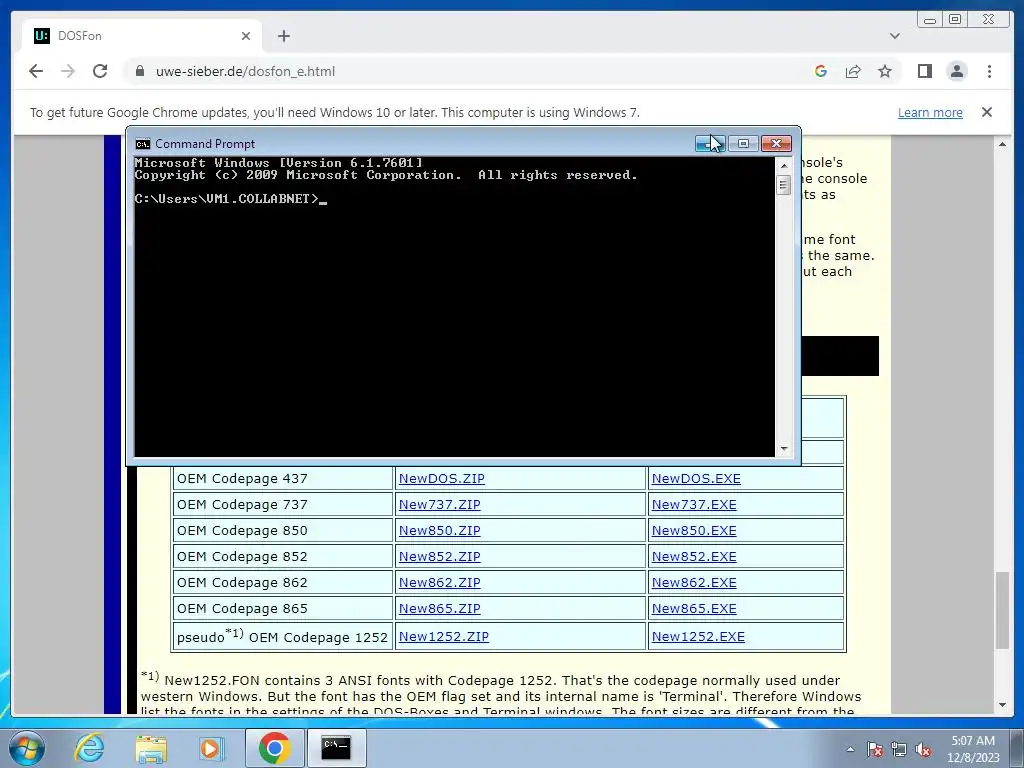This screenshot has width=1024, height=768.
Task: Download New852.ZIP
Action: click(x=440, y=557)
